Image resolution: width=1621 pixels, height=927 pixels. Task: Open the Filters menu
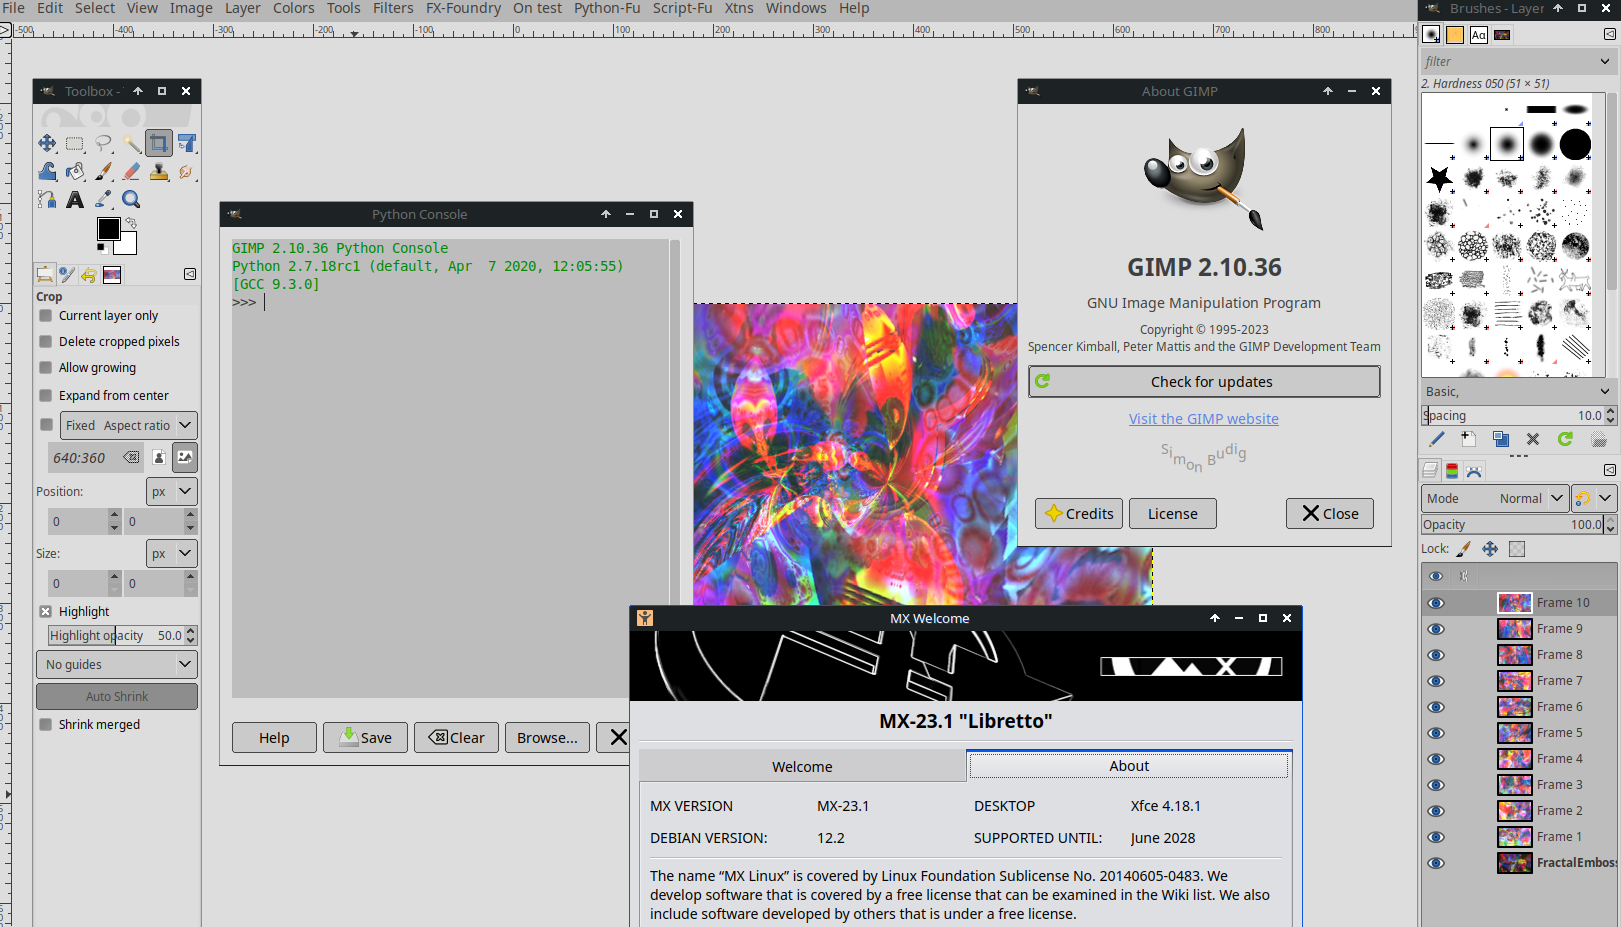393,8
